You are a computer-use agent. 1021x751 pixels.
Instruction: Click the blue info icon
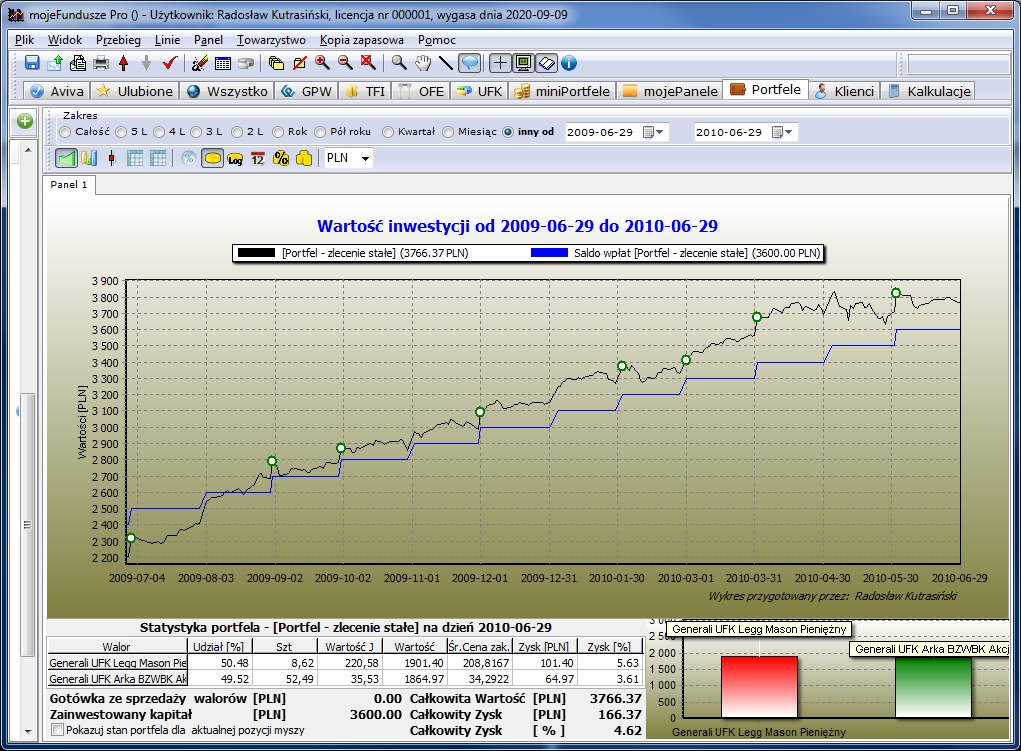(569, 63)
